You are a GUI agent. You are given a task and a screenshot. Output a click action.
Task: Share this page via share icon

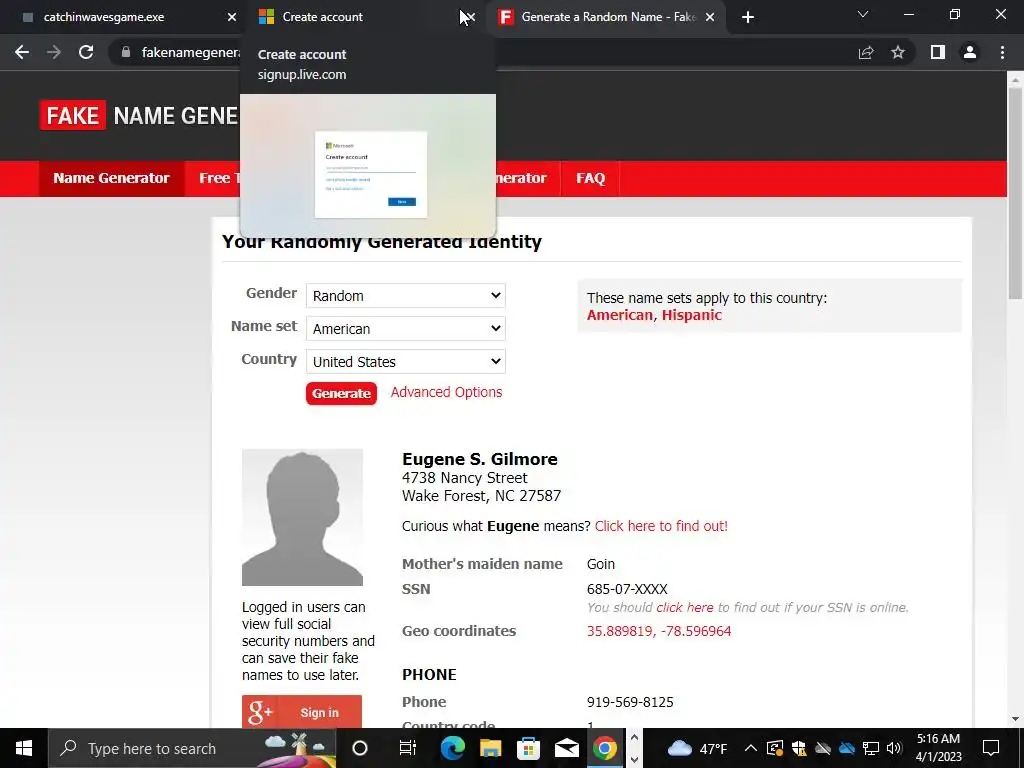[866, 52]
